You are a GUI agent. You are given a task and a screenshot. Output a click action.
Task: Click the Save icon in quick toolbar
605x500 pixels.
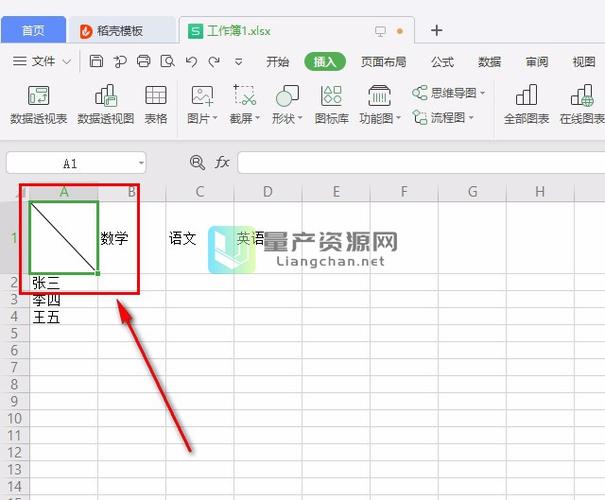[96, 61]
